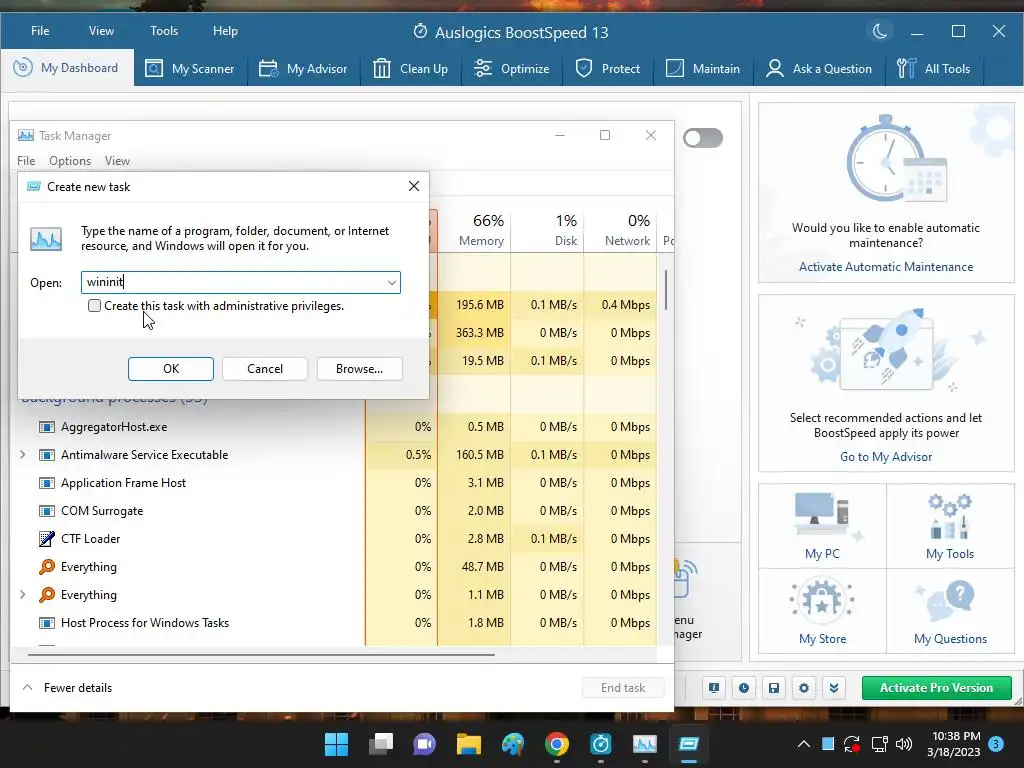The image size is (1024, 768).
Task: Sort by Network column header
Action: pos(621,230)
